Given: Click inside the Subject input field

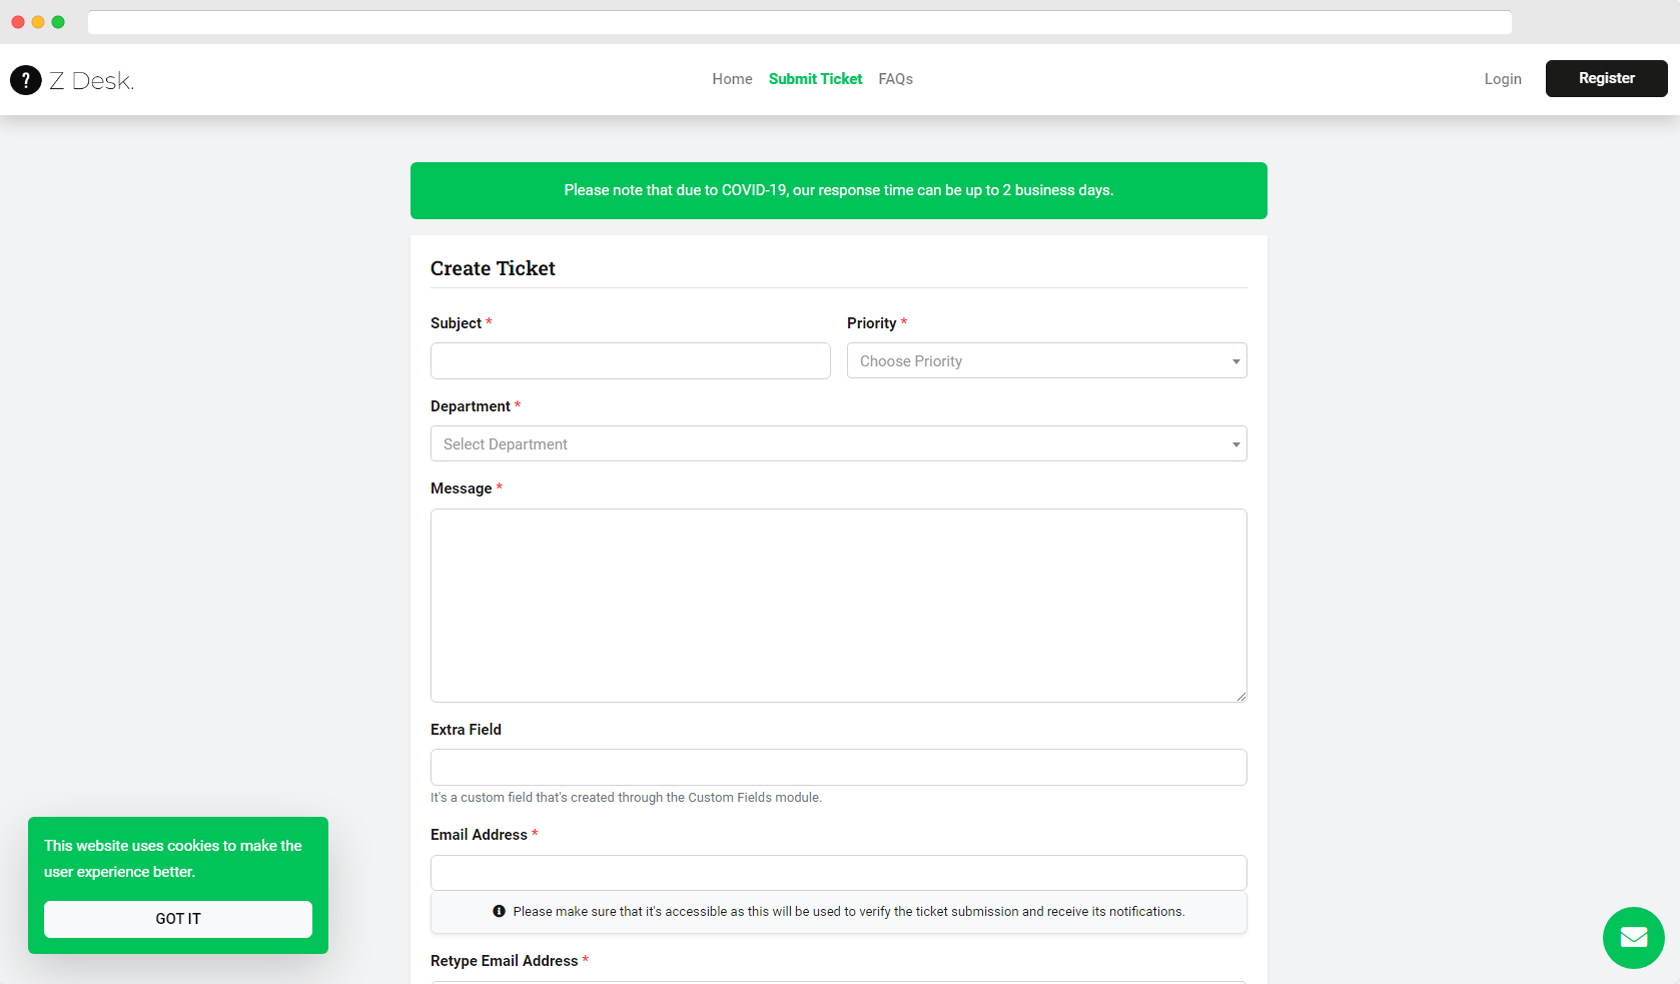Looking at the screenshot, I should [x=630, y=361].
